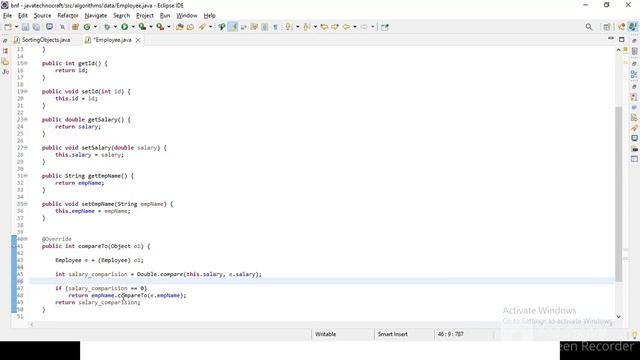640x360 pixels.
Task: Open the Project menu
Action: point(144,16)
